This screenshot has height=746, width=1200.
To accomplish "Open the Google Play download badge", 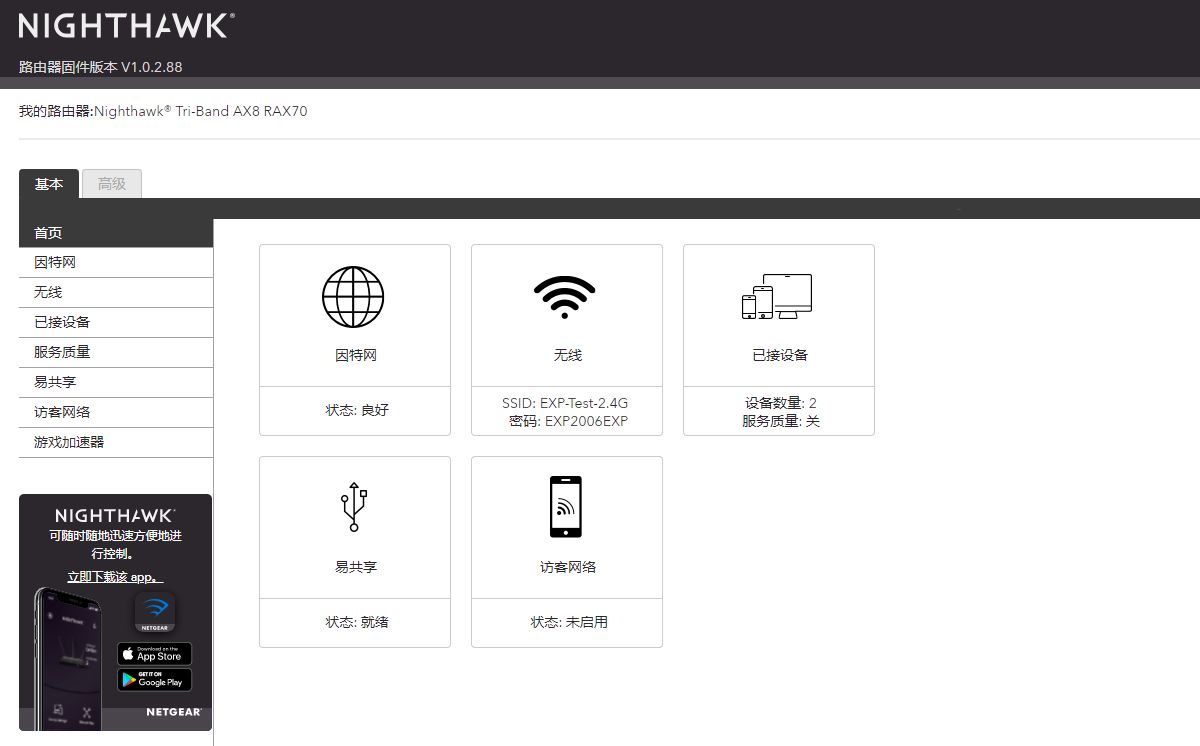I will (x=155, y=680).
